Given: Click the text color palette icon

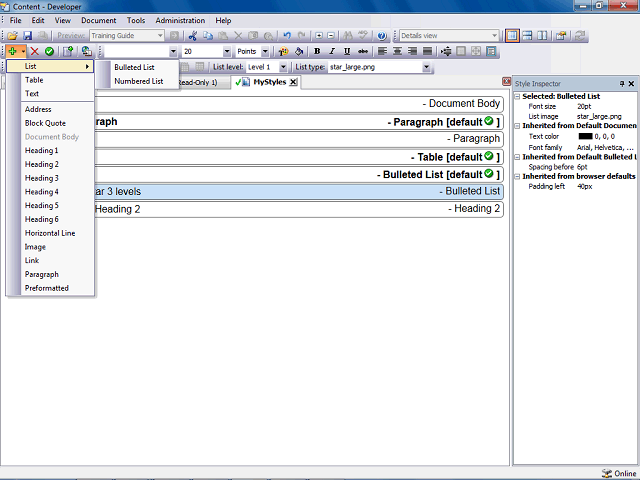Looking at the screenshot, I should tap(283, 51).
